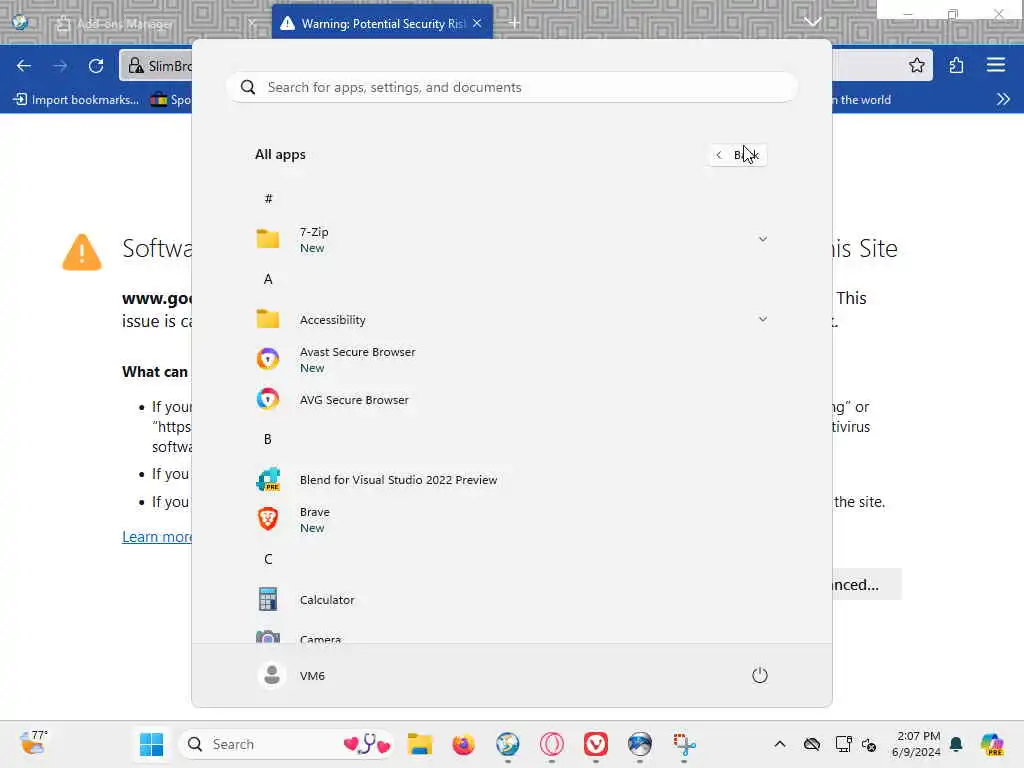Image resolution: width=1024 pixels, height=768 pixels.
Task: Expand the 7-Zip folder chevron
Action: pyautogui.click(x=762, y=239)
